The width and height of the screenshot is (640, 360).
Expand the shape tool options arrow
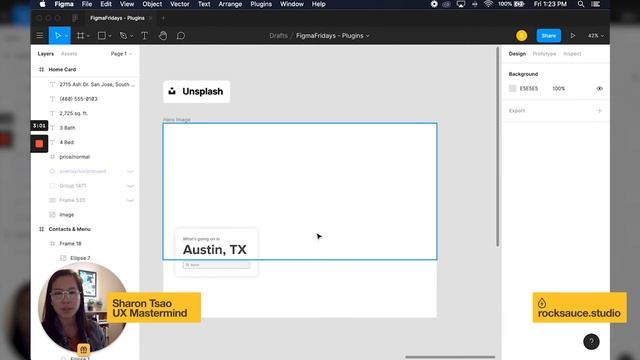pos(109,36)
